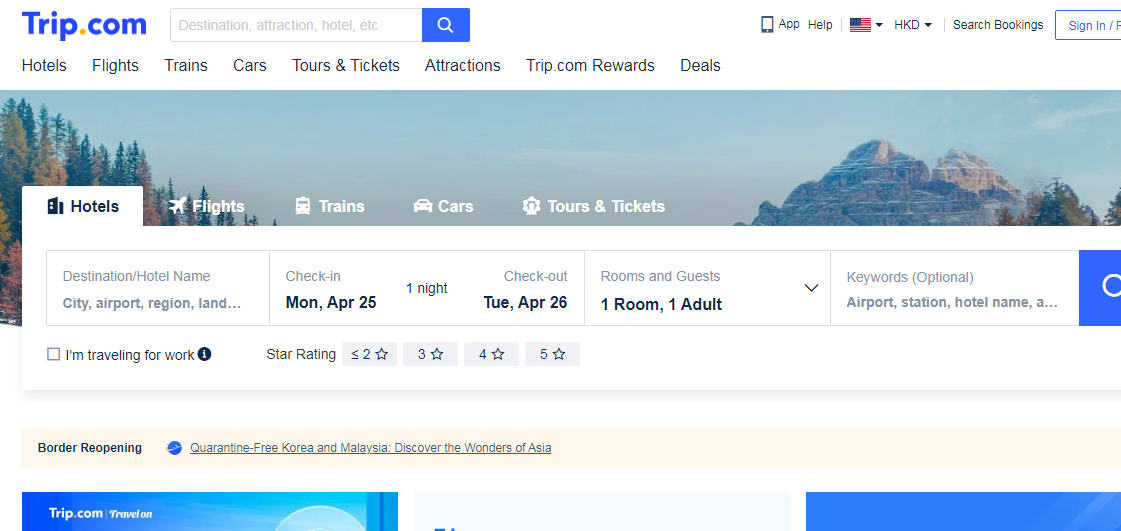Open the Quarantine-Free Korea and Malaysia link
This screenshot has width=1121, height=531.
coord(370,448)
